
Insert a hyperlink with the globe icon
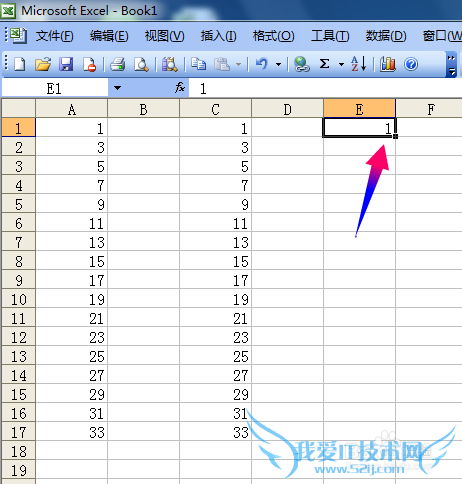pyautogui.click(x=302, y=64)
